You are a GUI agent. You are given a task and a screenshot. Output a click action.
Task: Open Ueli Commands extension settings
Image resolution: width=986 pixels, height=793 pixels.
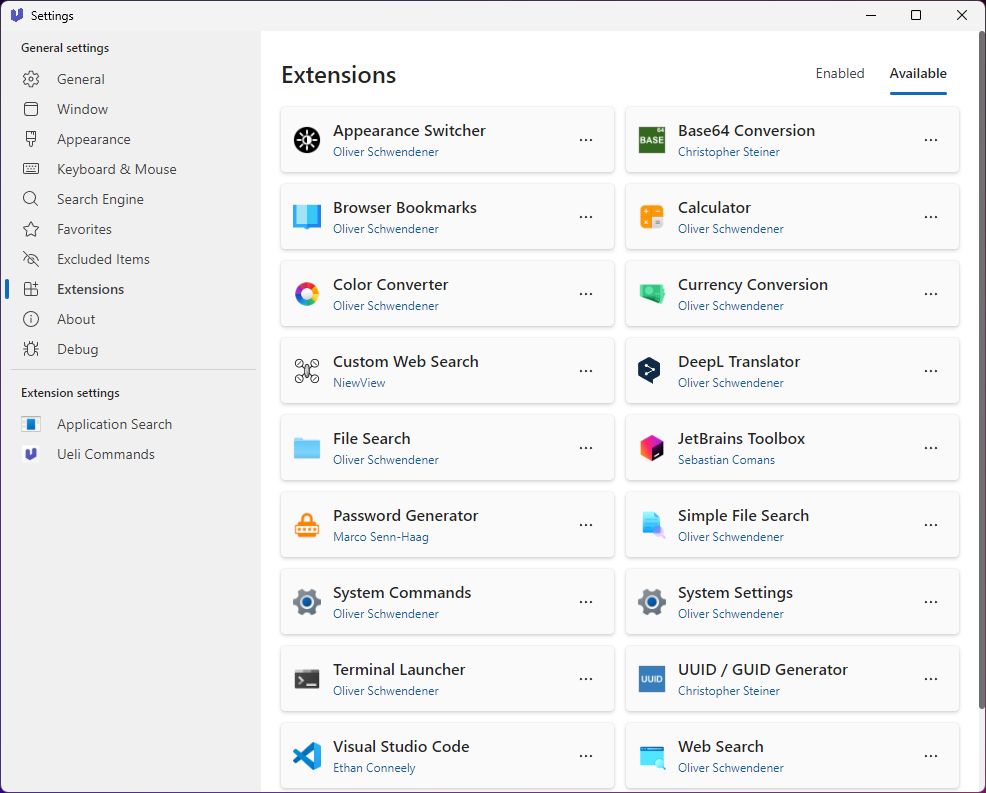105,454
